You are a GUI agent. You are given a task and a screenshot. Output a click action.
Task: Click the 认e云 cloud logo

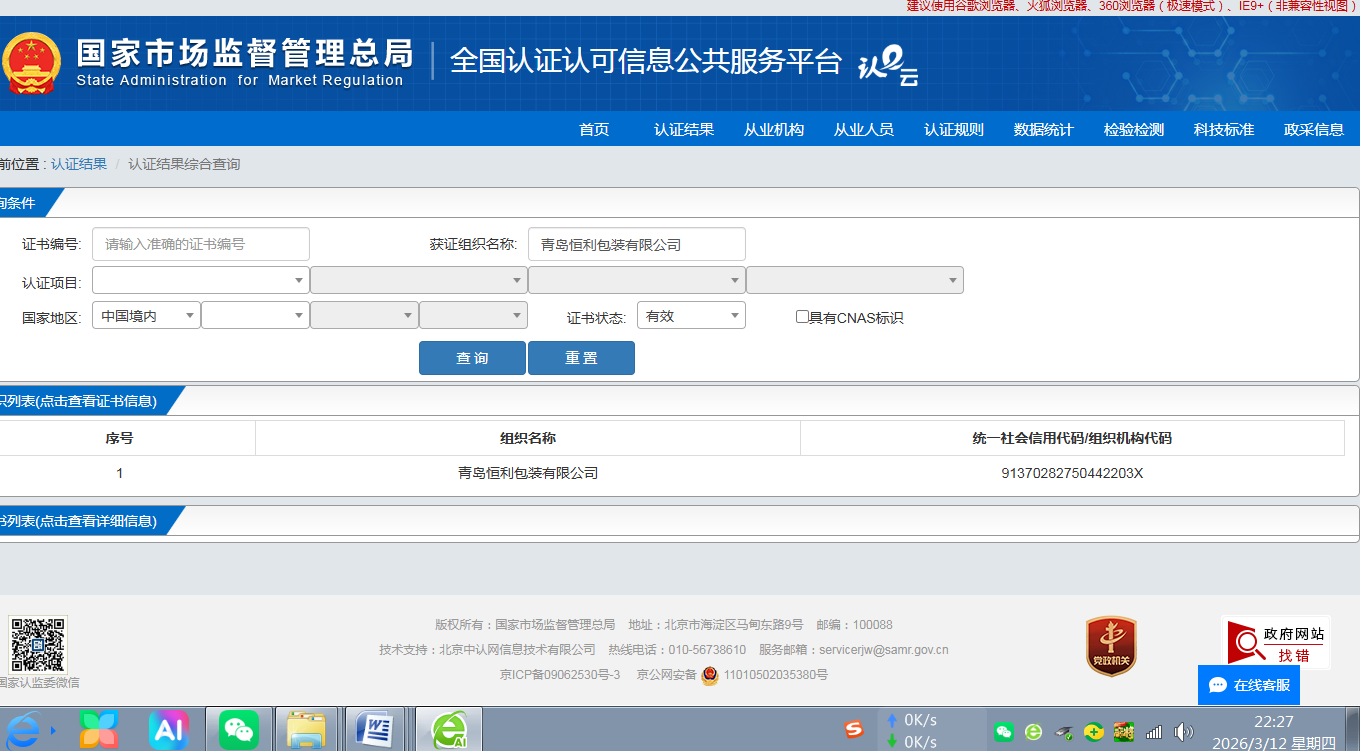pos(888,66)
